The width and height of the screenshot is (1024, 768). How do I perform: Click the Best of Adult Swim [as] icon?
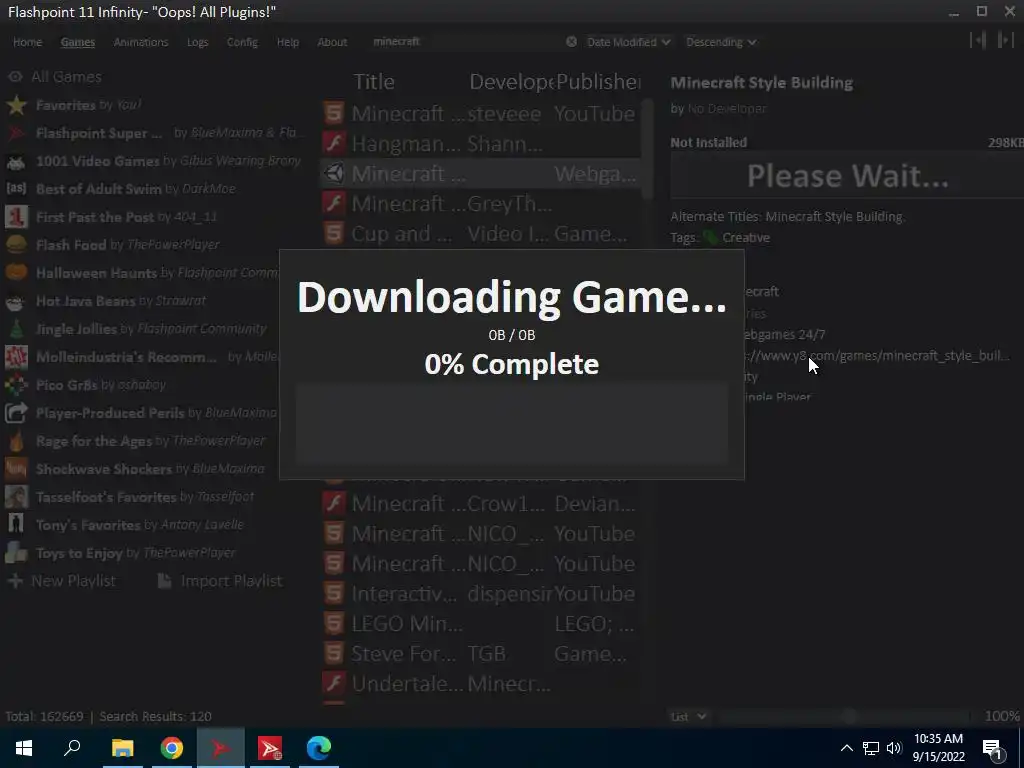(16, 189)
